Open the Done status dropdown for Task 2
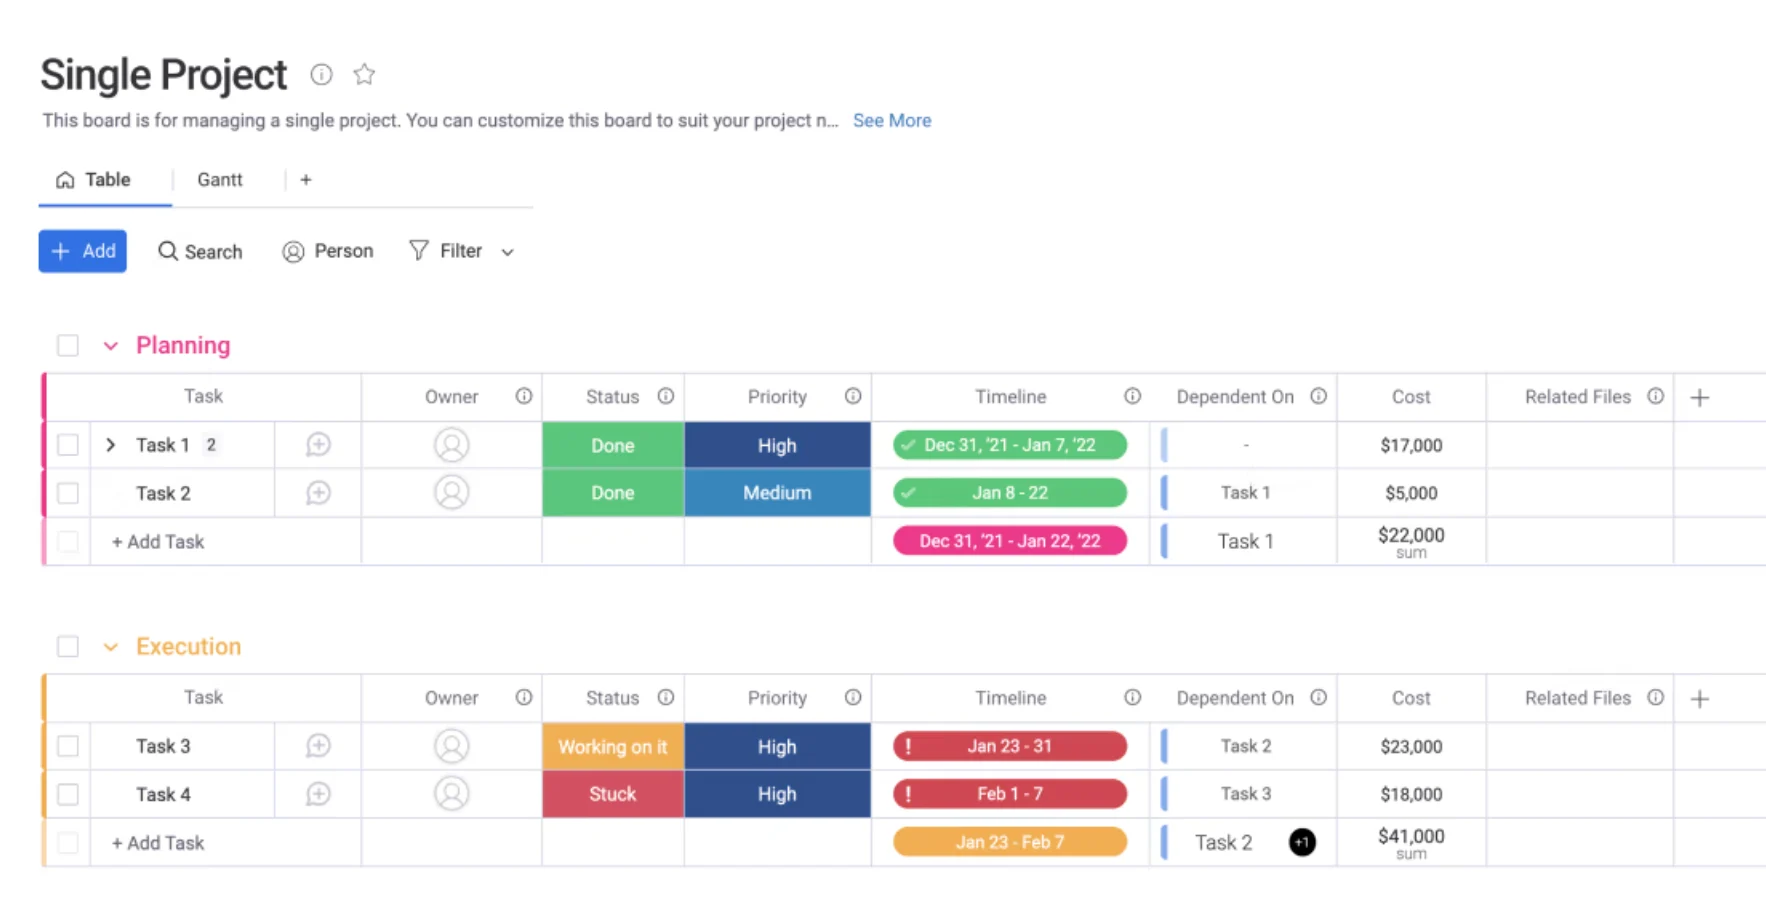This screenshot has width=1766, height=920. pyautogui.click(x=613, y=493)
